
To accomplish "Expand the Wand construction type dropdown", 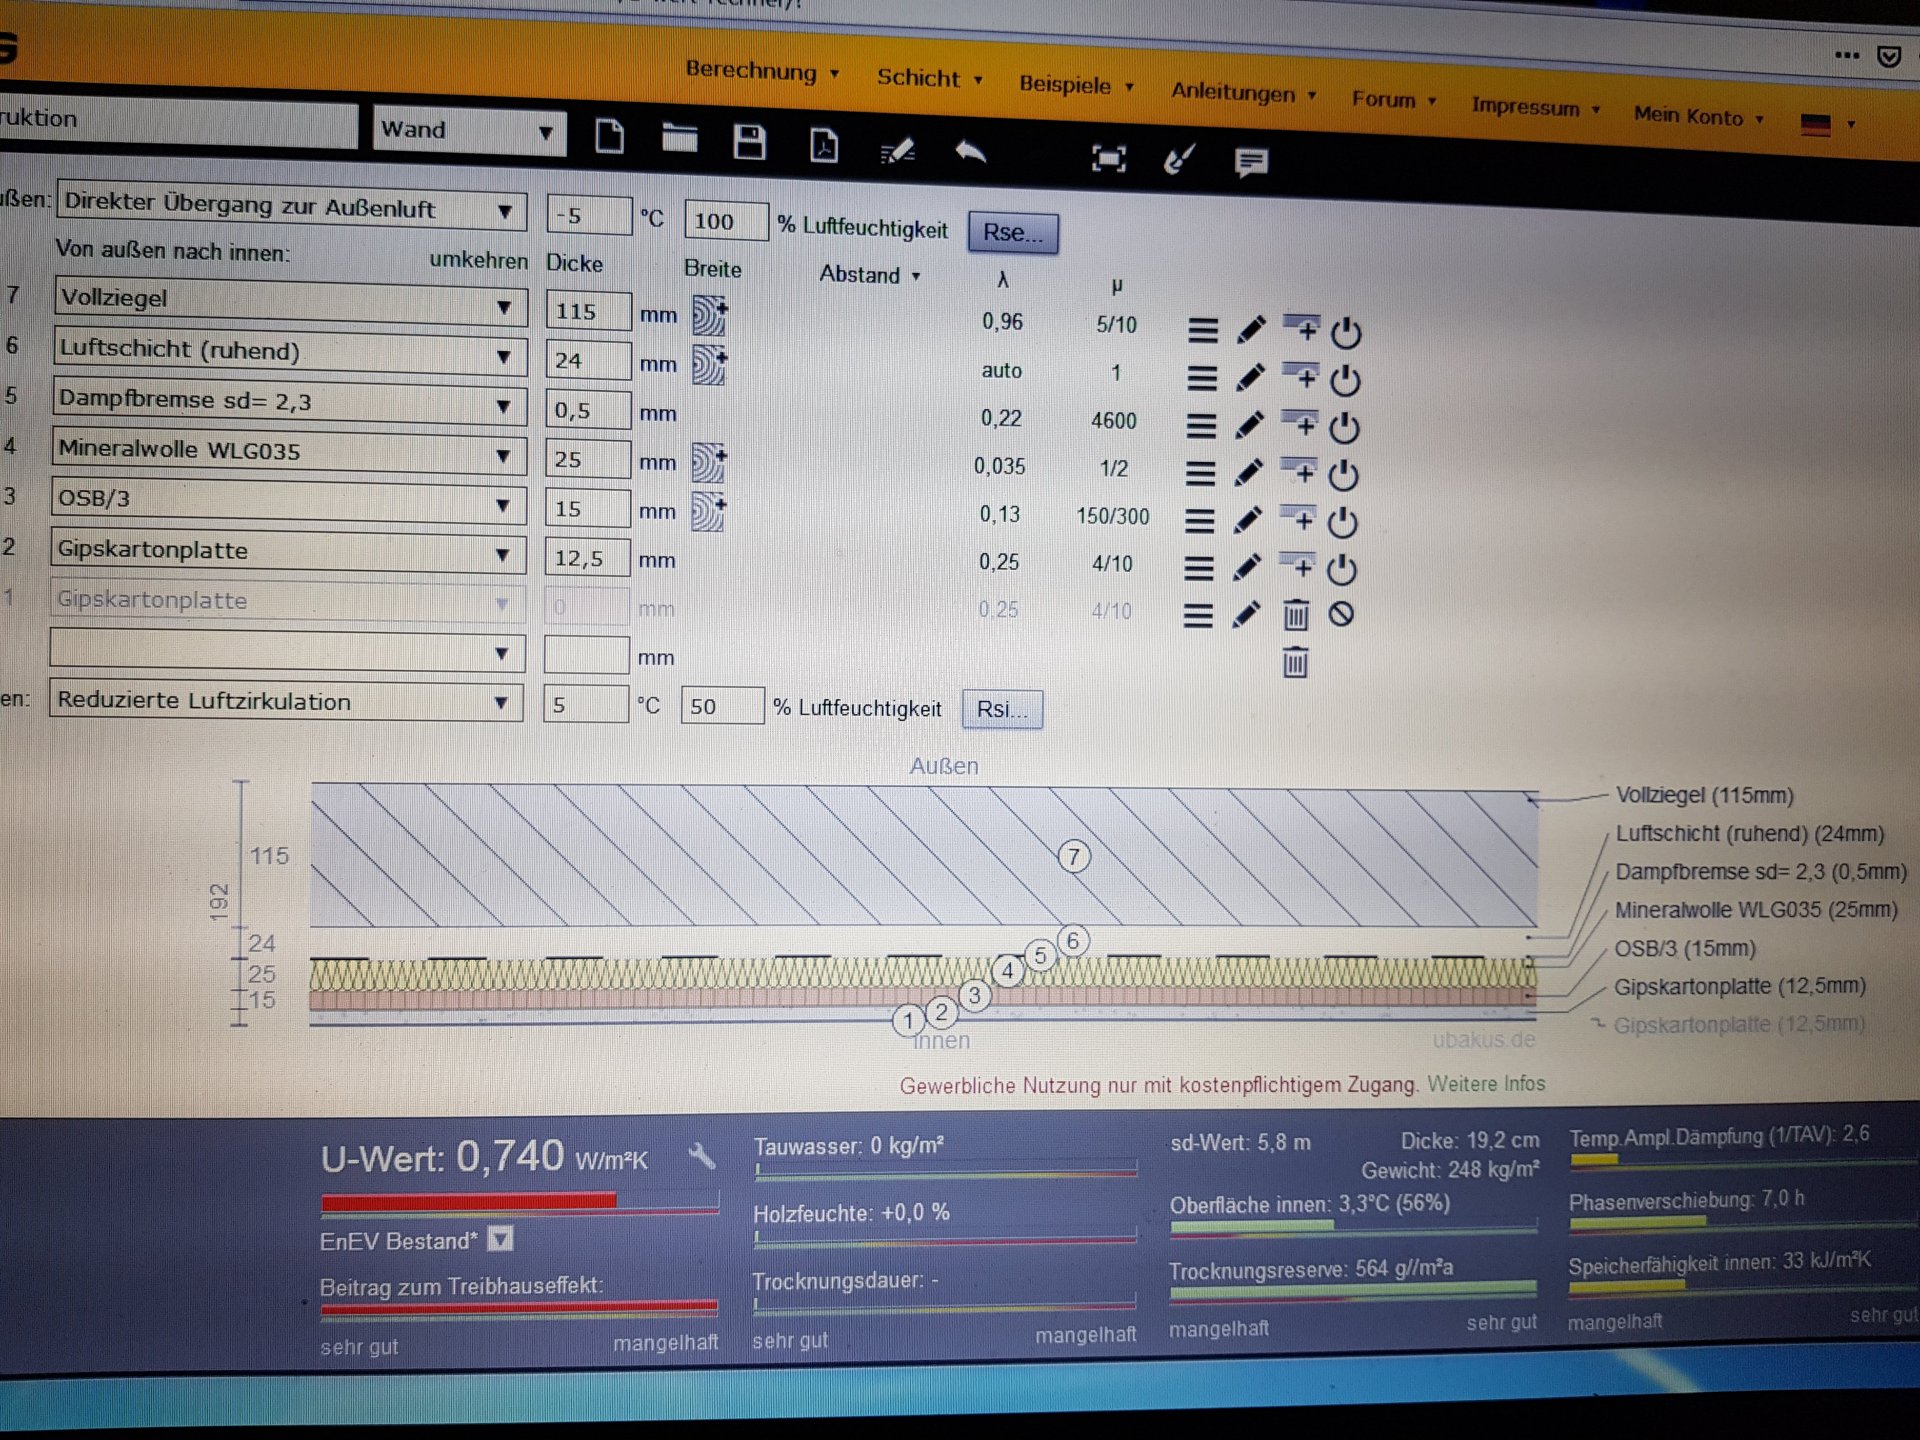I will [x=468, y=131].
